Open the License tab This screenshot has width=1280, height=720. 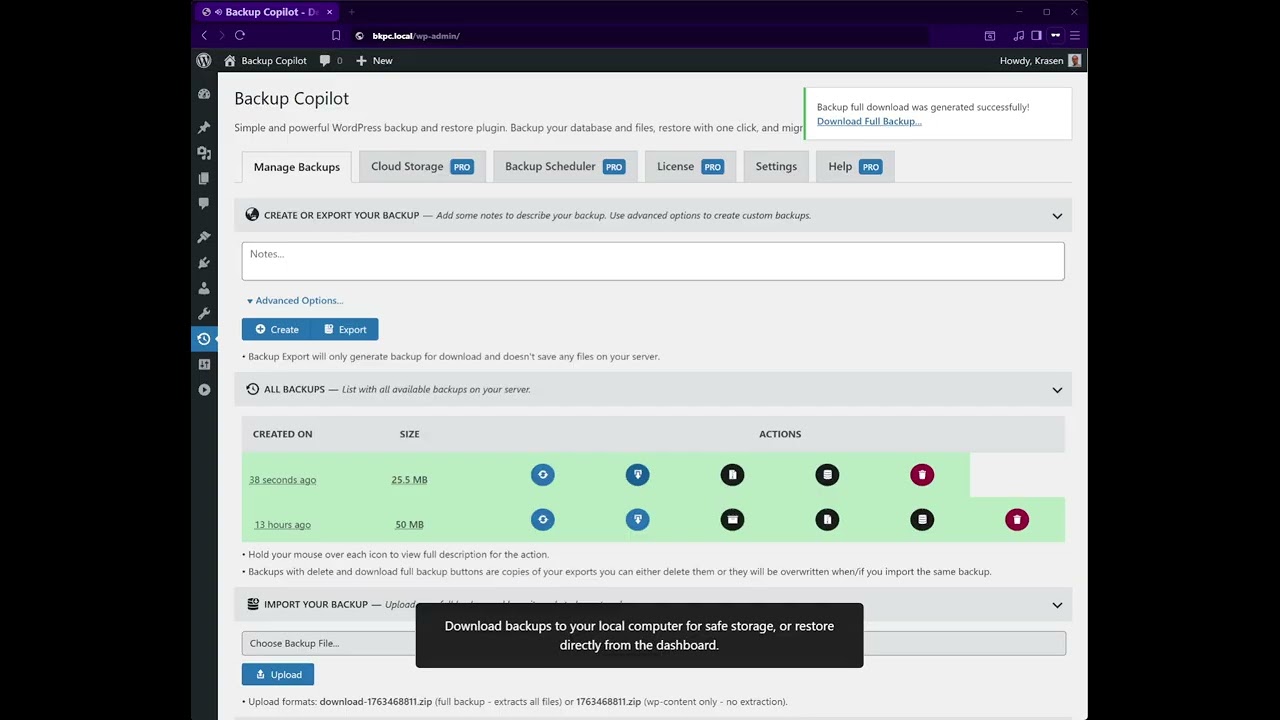pos(690,167)
